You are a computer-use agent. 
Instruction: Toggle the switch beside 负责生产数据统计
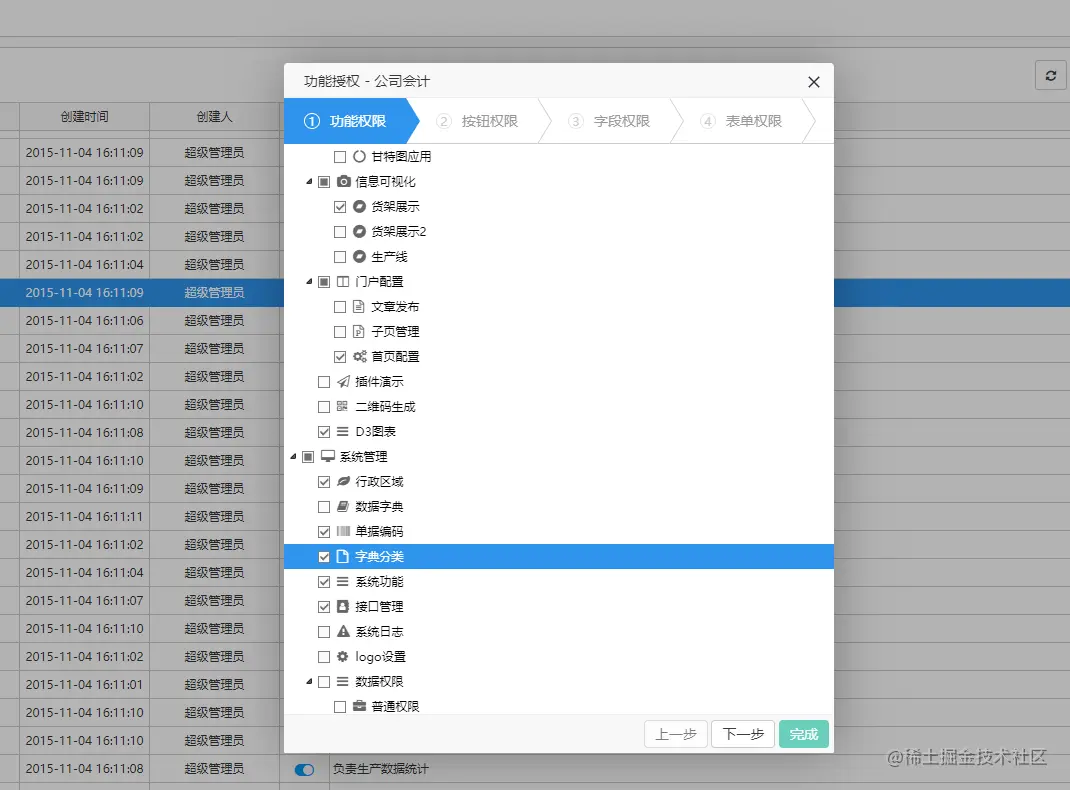pyautogui.click(x=304, y=770)
